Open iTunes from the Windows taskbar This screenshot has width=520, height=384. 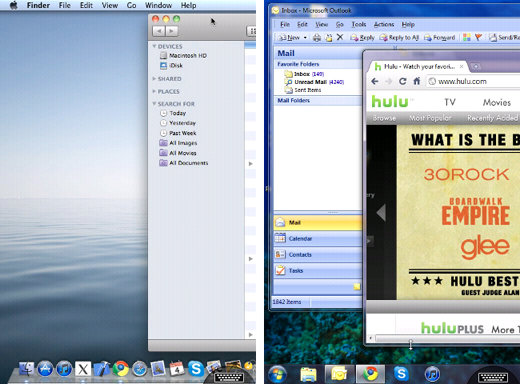[x=432, y=374]
